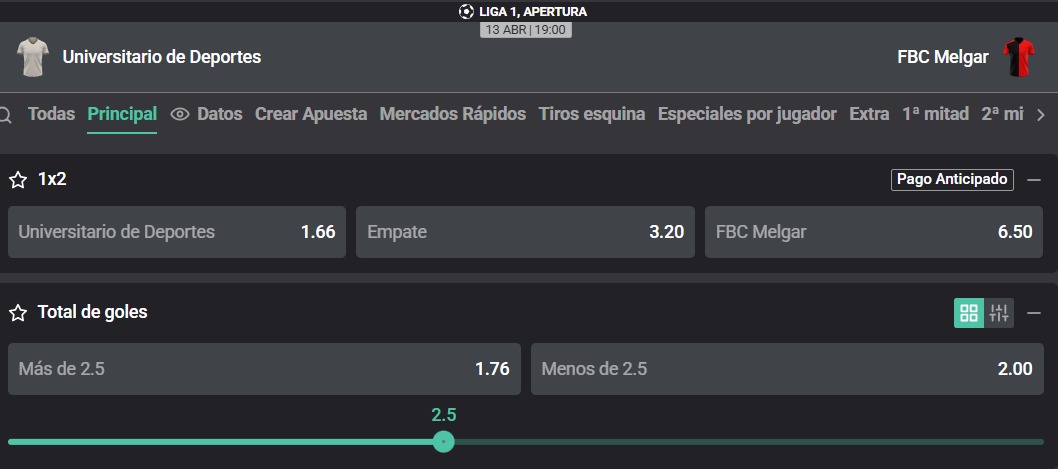
Task: Click the FBC Melgar jersey icon
Action: (1018, 57)
